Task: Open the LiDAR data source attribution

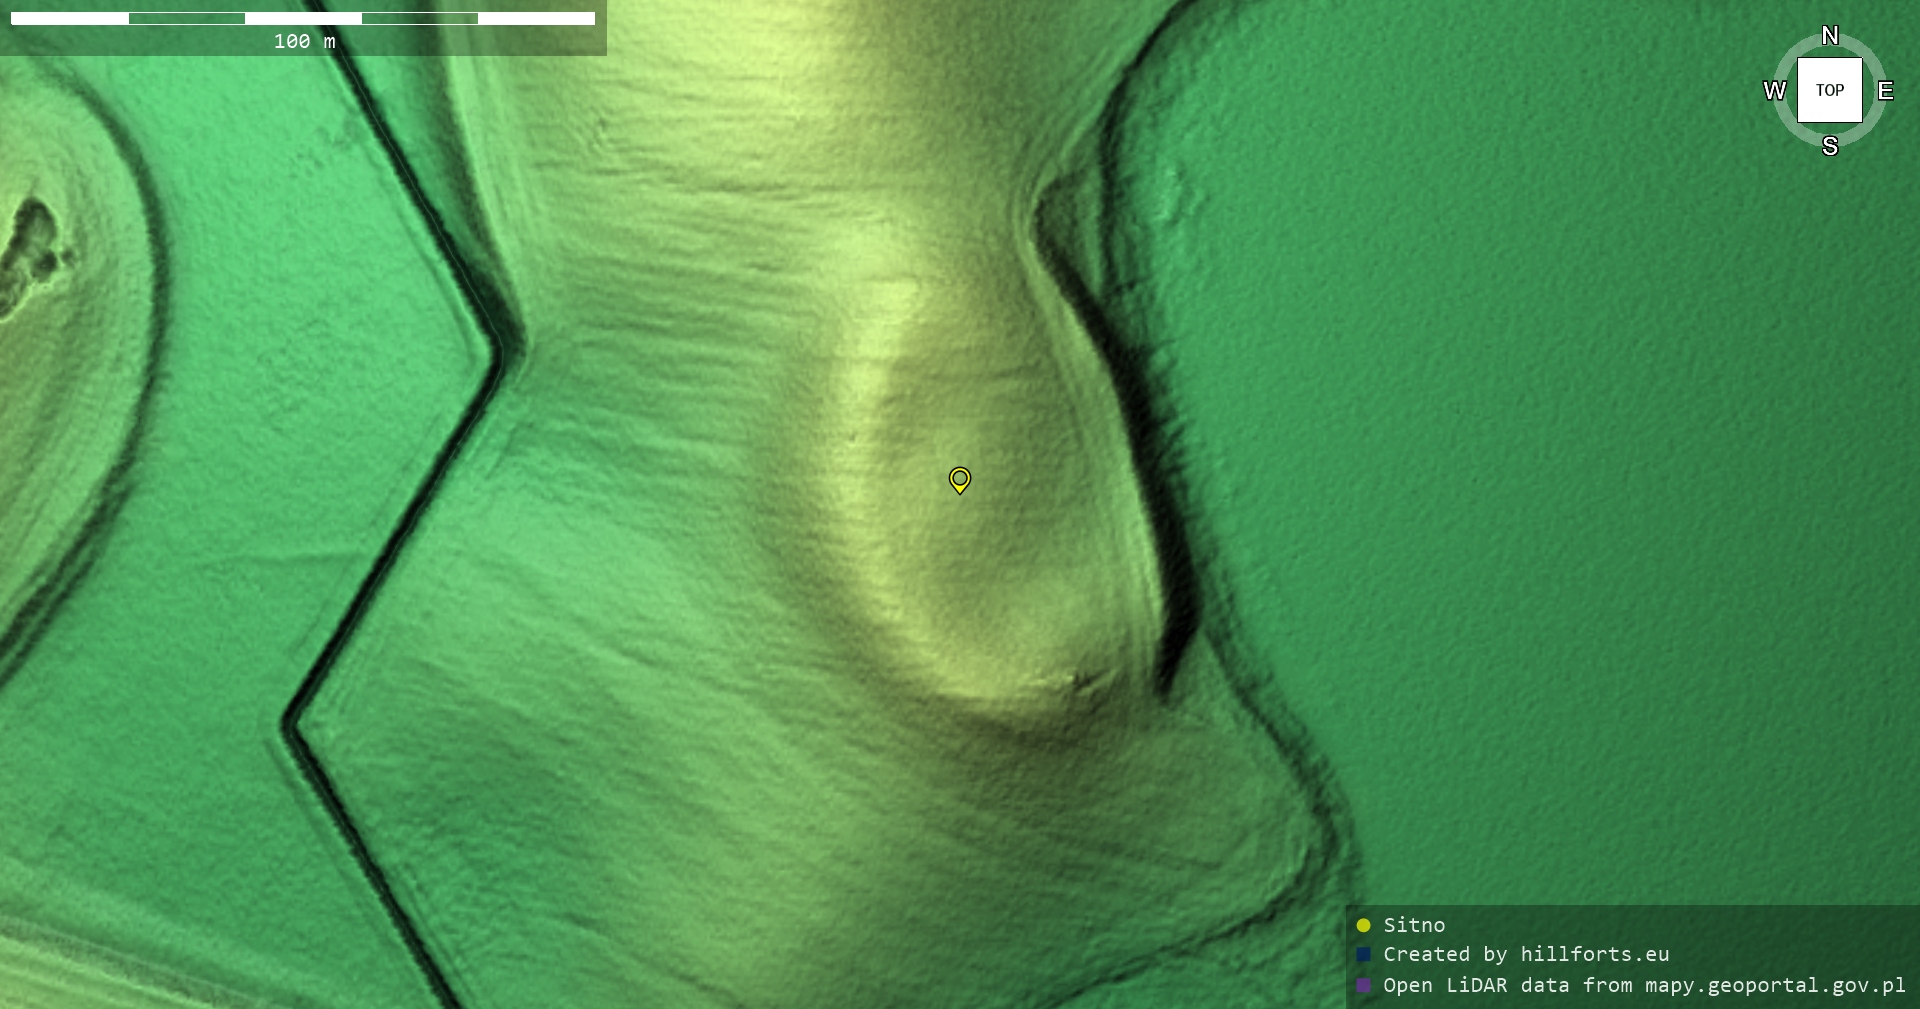Action: click(1644, 985)
